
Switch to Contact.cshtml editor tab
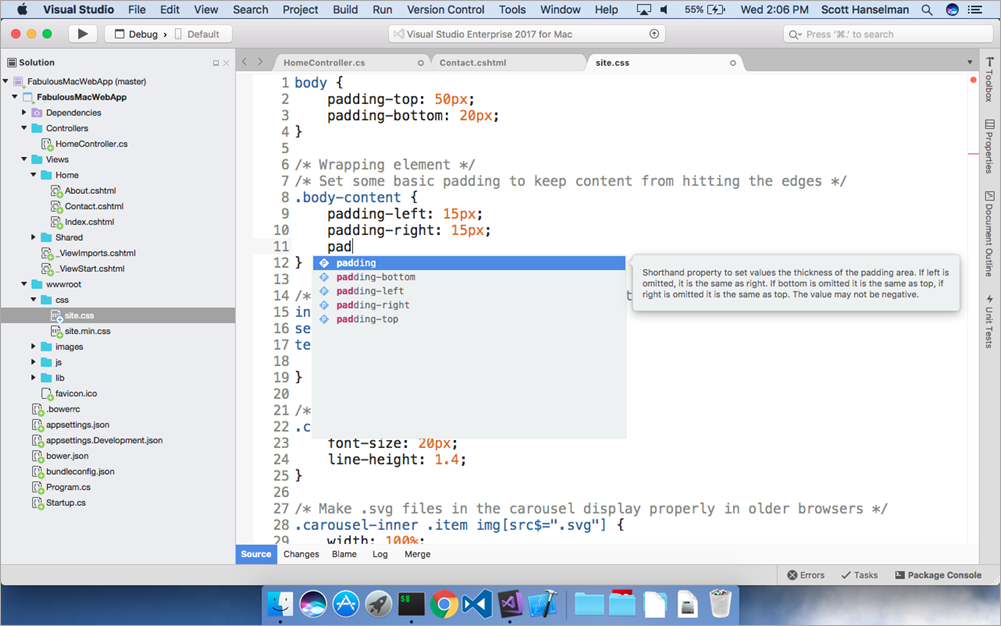tap(473, 63)
